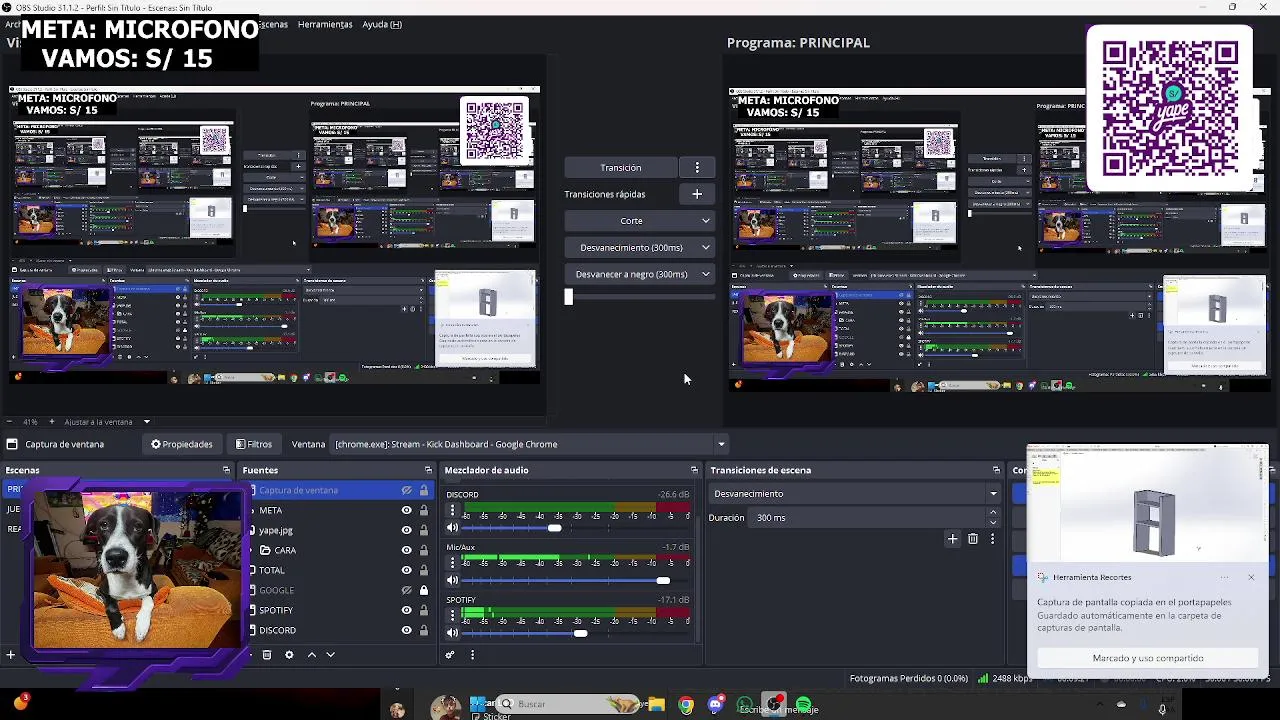The width and height of the screenshot is (1280, 720).
Task: Expand the CARA group in sources
Action: [x=253, y=550]
